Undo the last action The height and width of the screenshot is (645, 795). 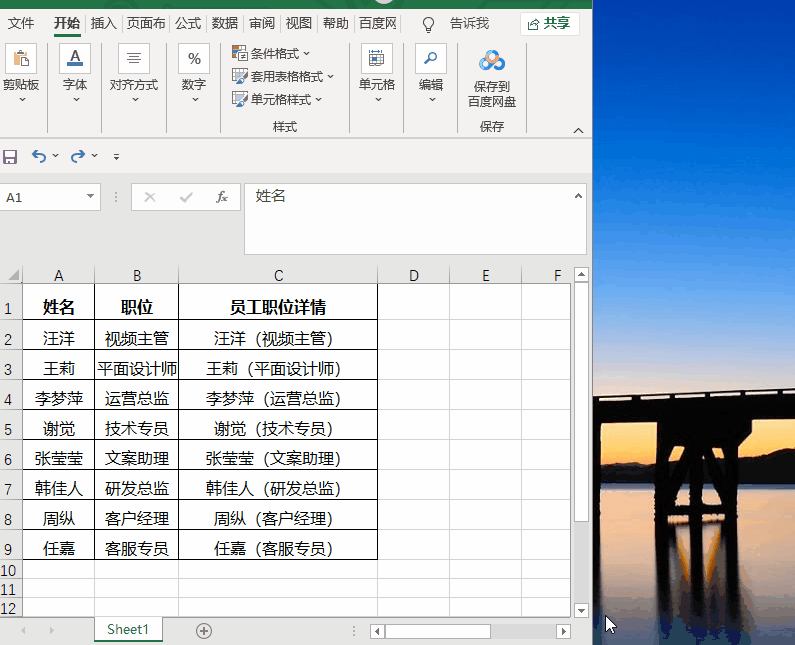tap(39, 156)
